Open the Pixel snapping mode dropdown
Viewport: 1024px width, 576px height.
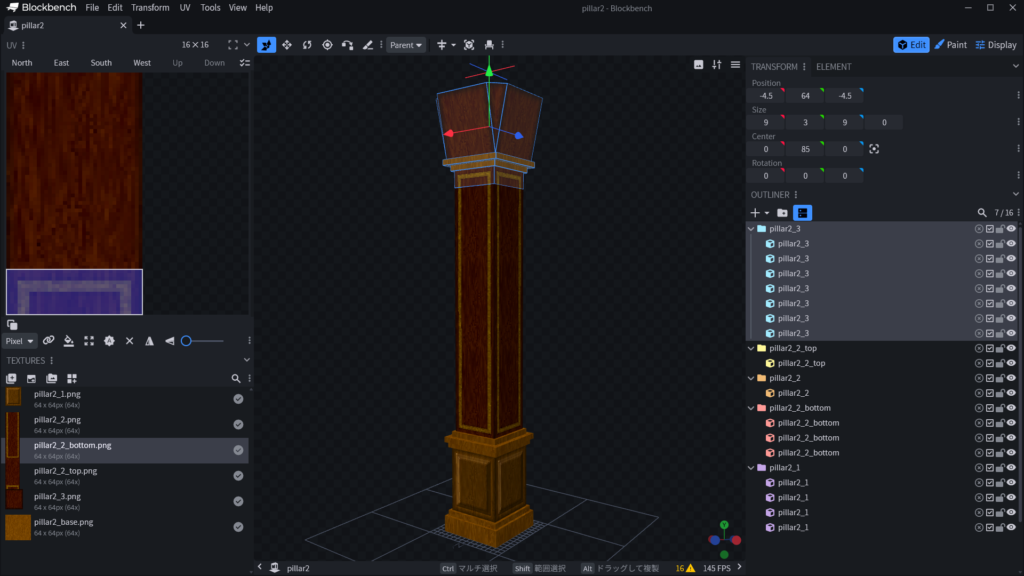click(19, 341)
